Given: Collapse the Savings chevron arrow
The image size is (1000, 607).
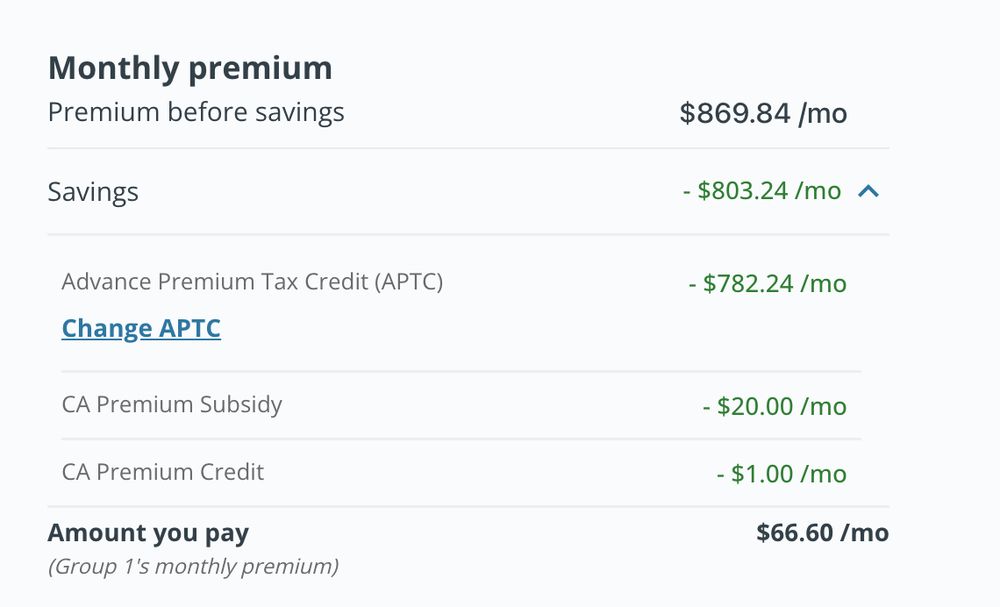Looking at the screenshot, I should coord(868,190).
